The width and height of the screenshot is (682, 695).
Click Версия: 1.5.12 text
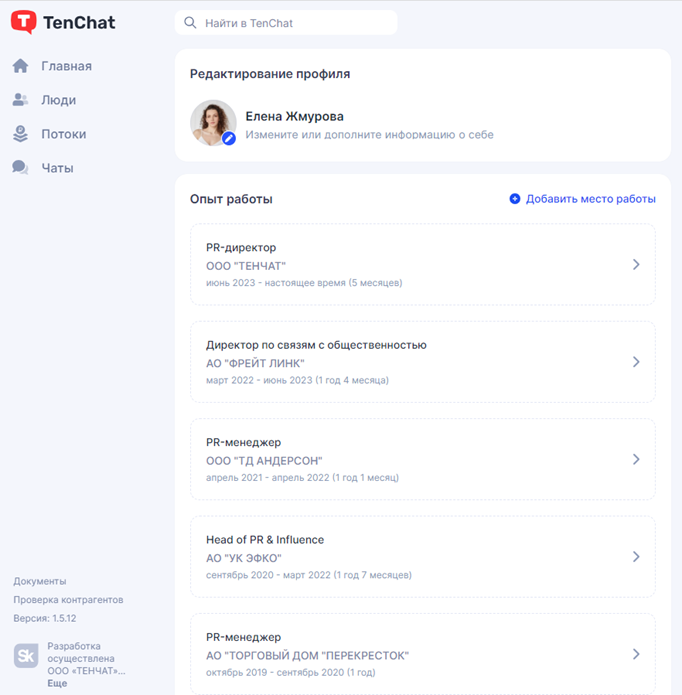pos(45,618)
